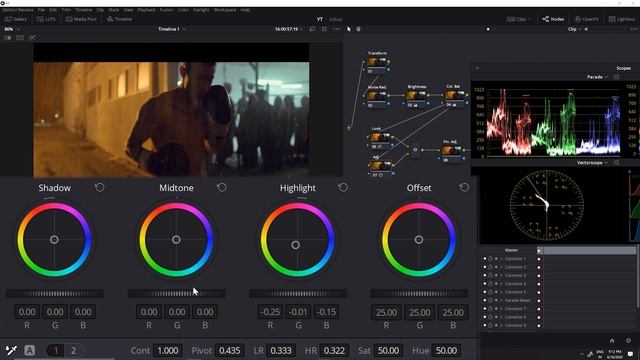Screen dimensions: 640x360
Task: Click the color picker eyedropper icon
Action: pos(11,350)
